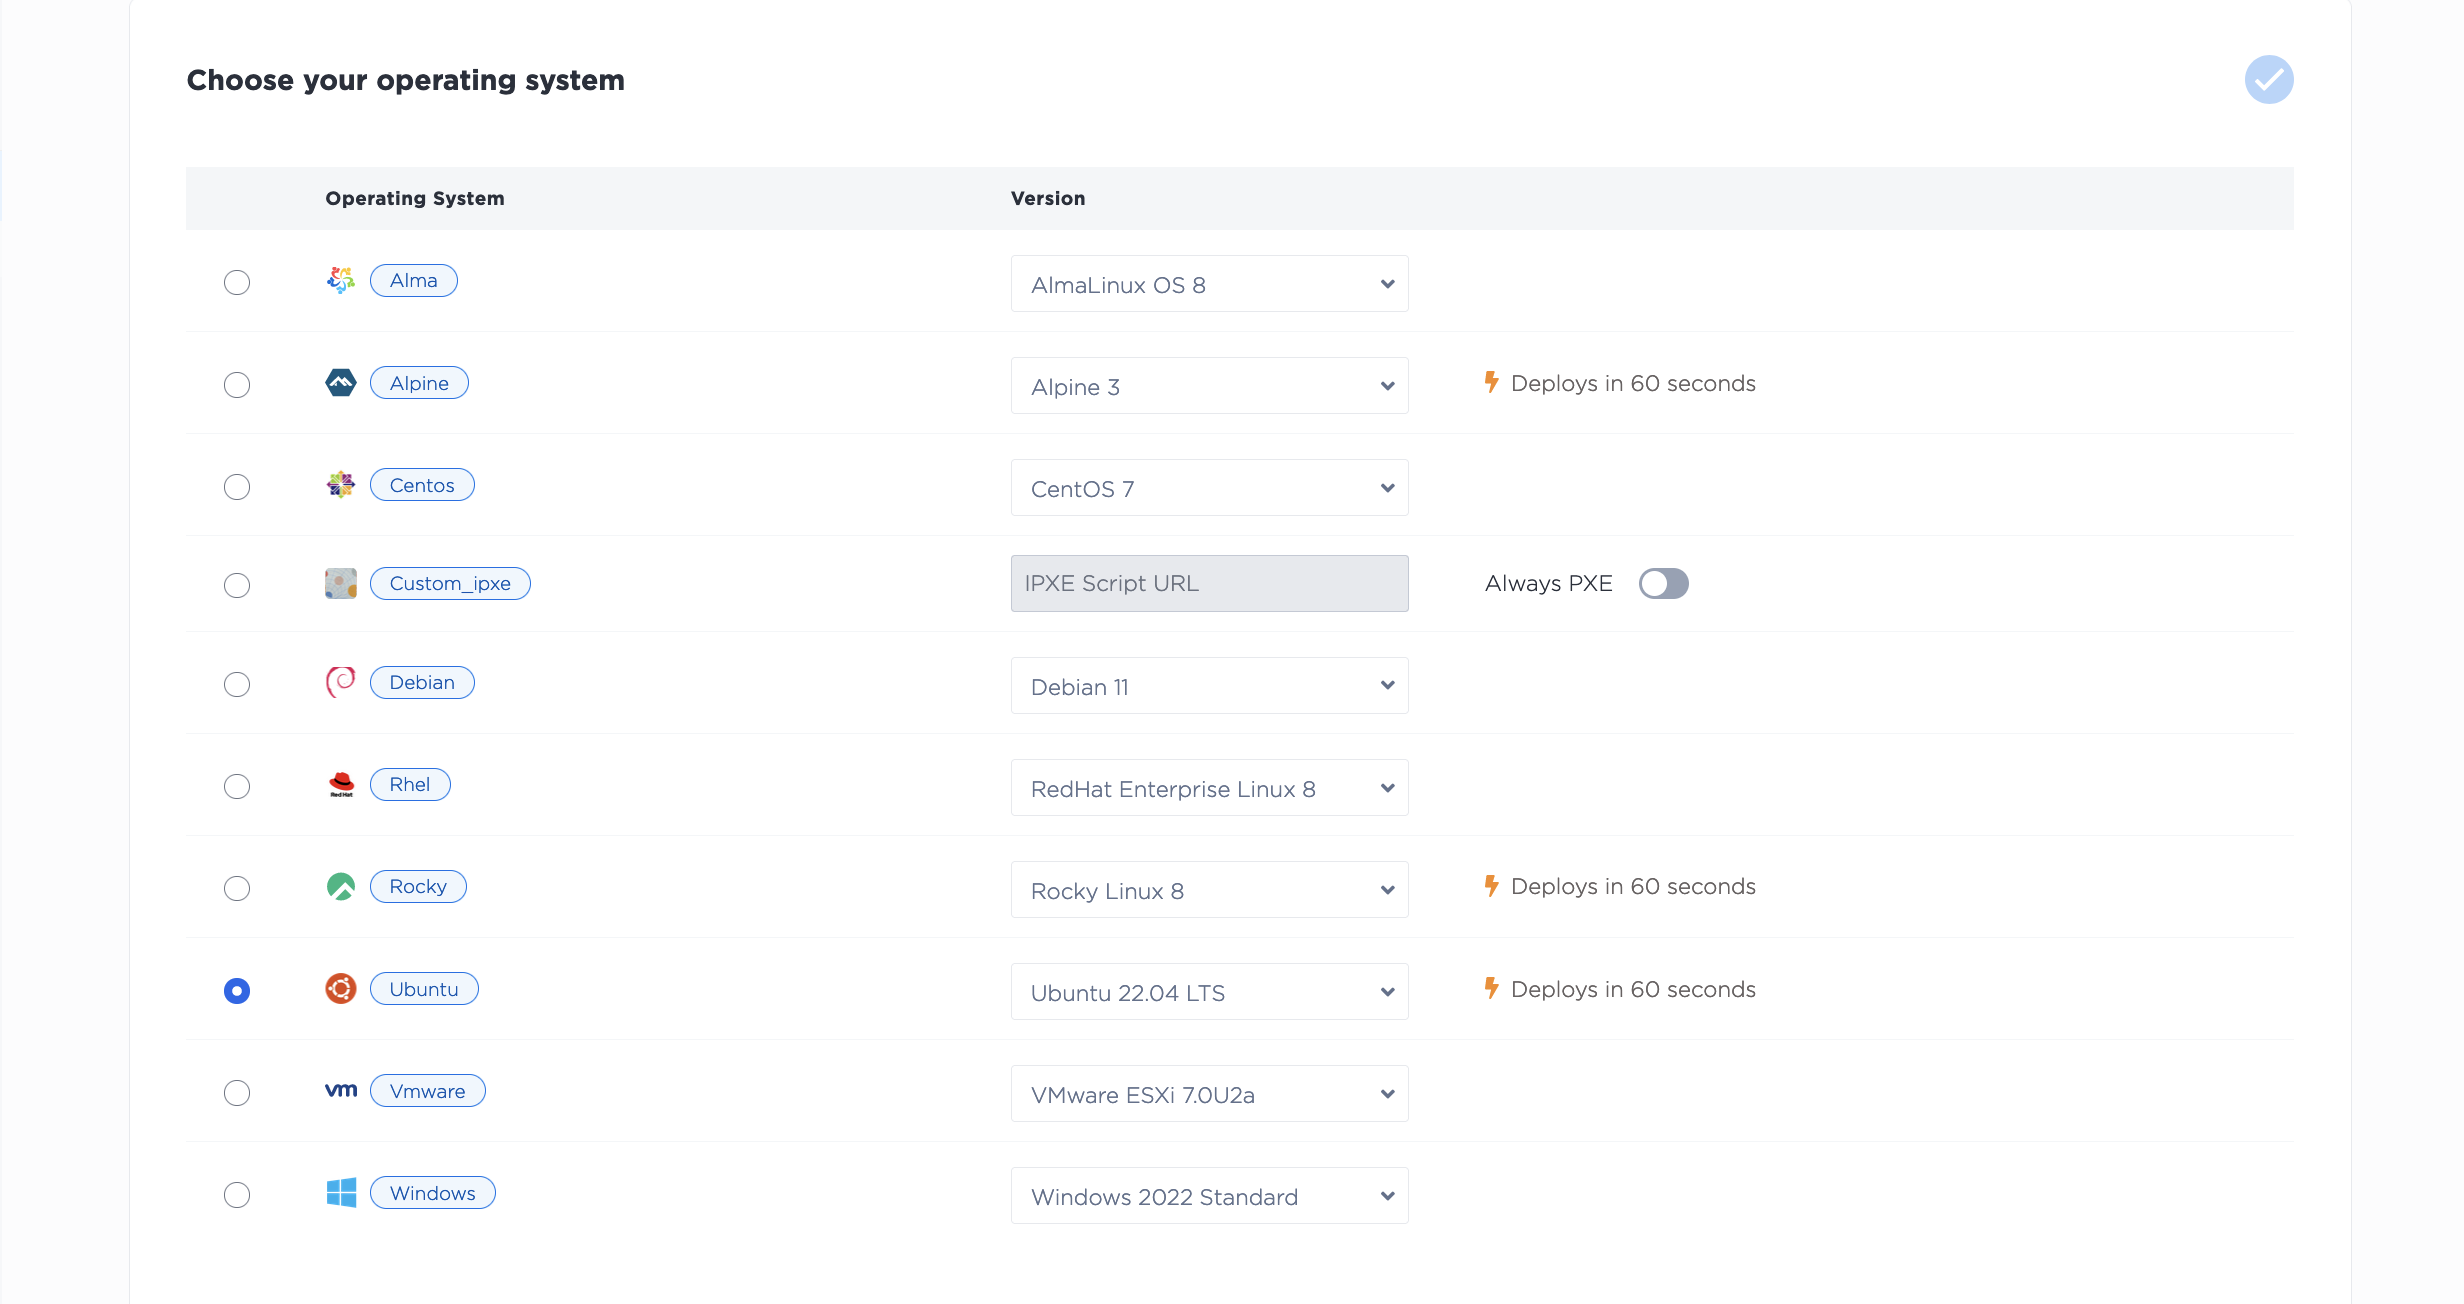Open the Windows 2022 Standard dropdown
The height and width of the screenshot is (1304, 2464).
[1209, 1196]
